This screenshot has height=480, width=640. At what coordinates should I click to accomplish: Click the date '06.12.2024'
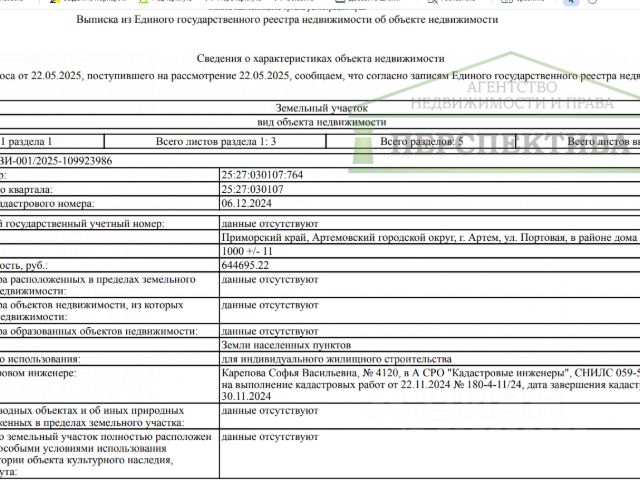(246, 203)
